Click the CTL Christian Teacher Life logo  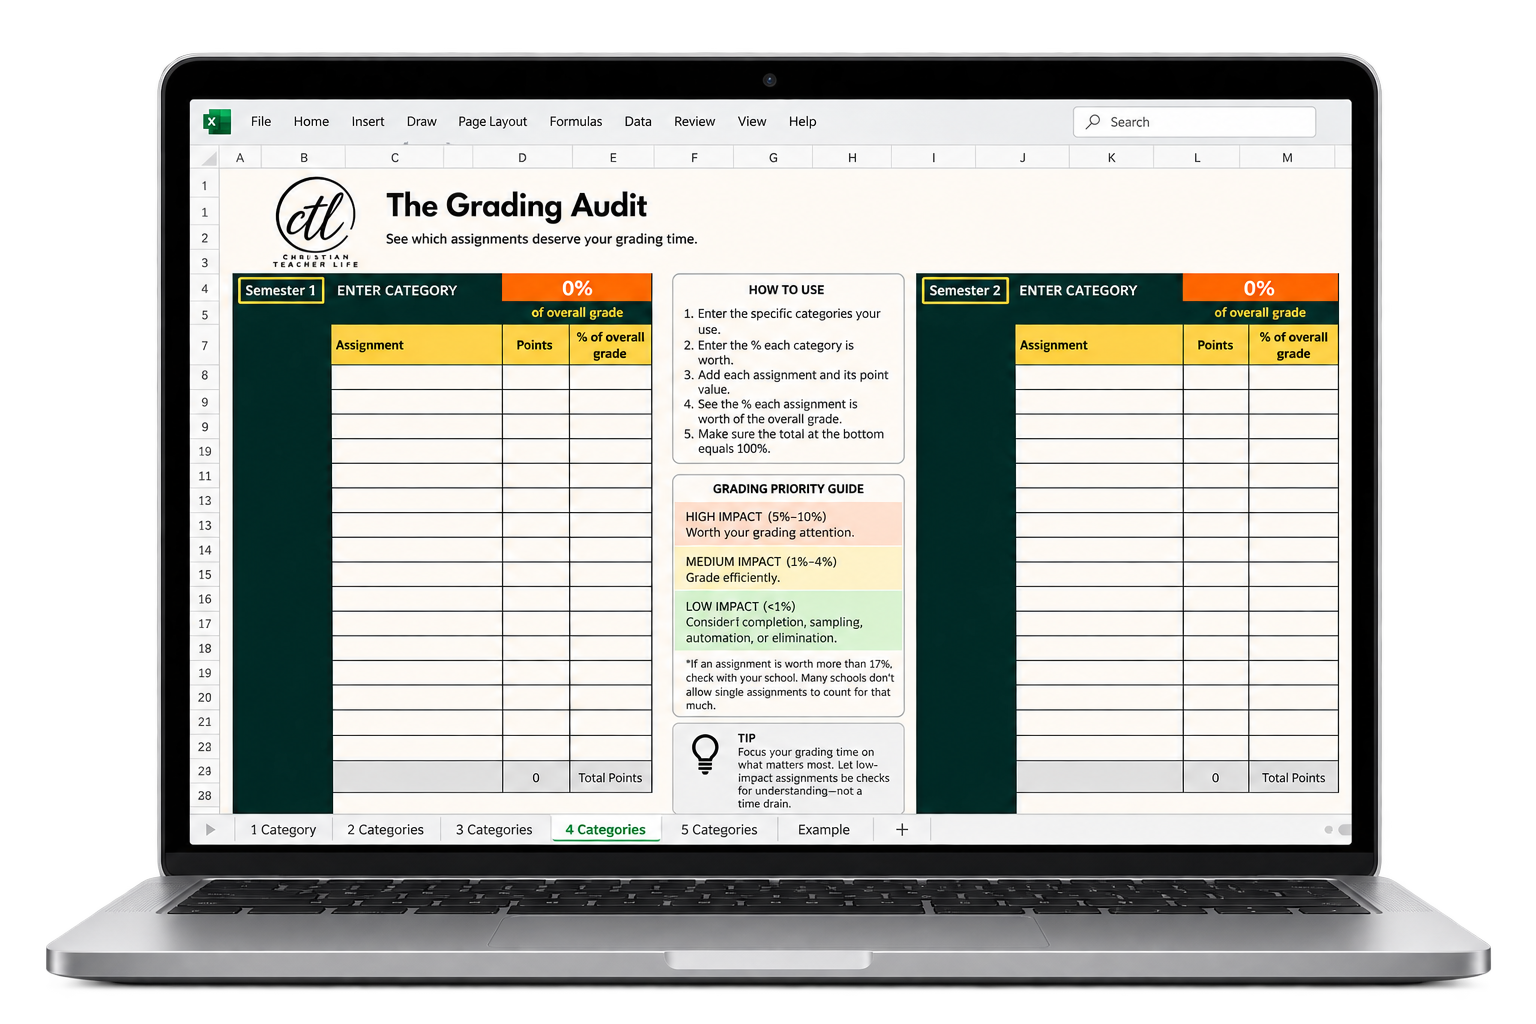(x=315, y=222)
